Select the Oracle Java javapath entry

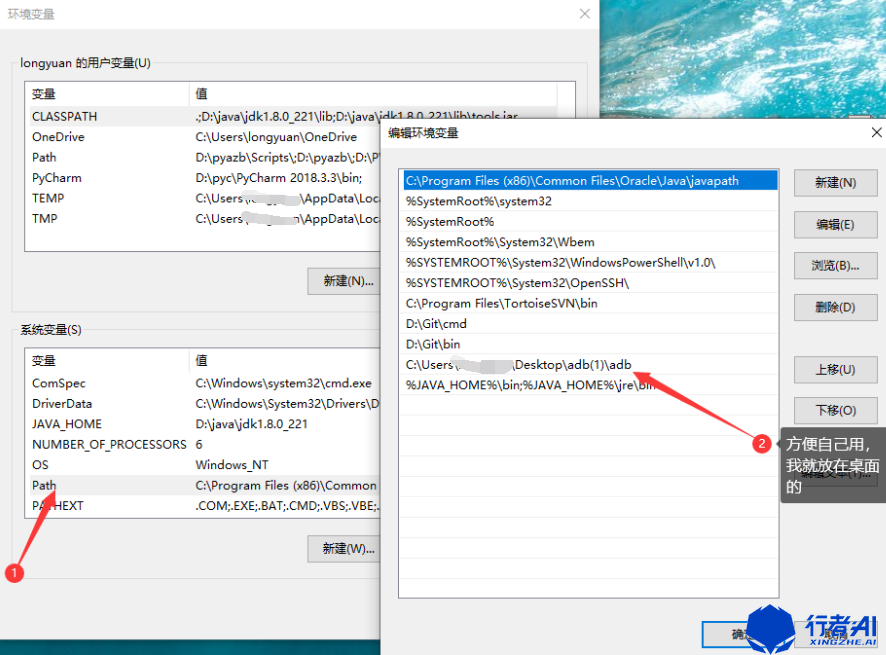(590, 181)
